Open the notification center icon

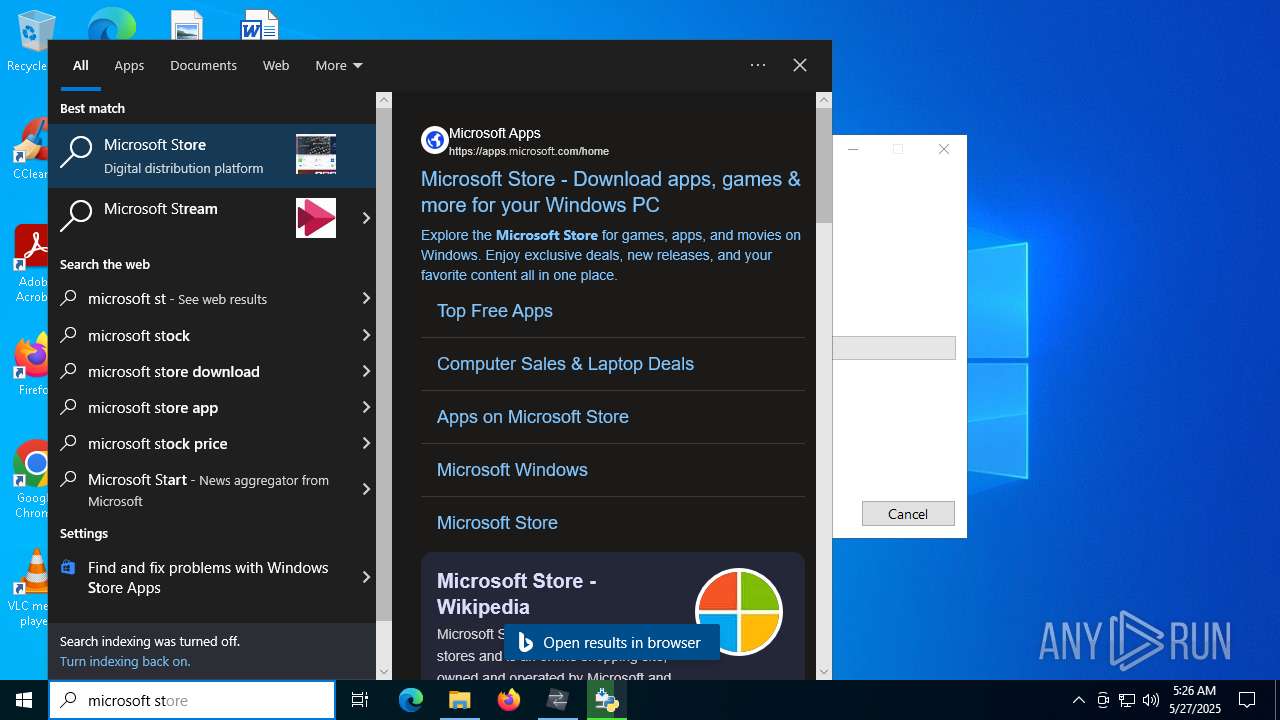[x=1247, y=700]
